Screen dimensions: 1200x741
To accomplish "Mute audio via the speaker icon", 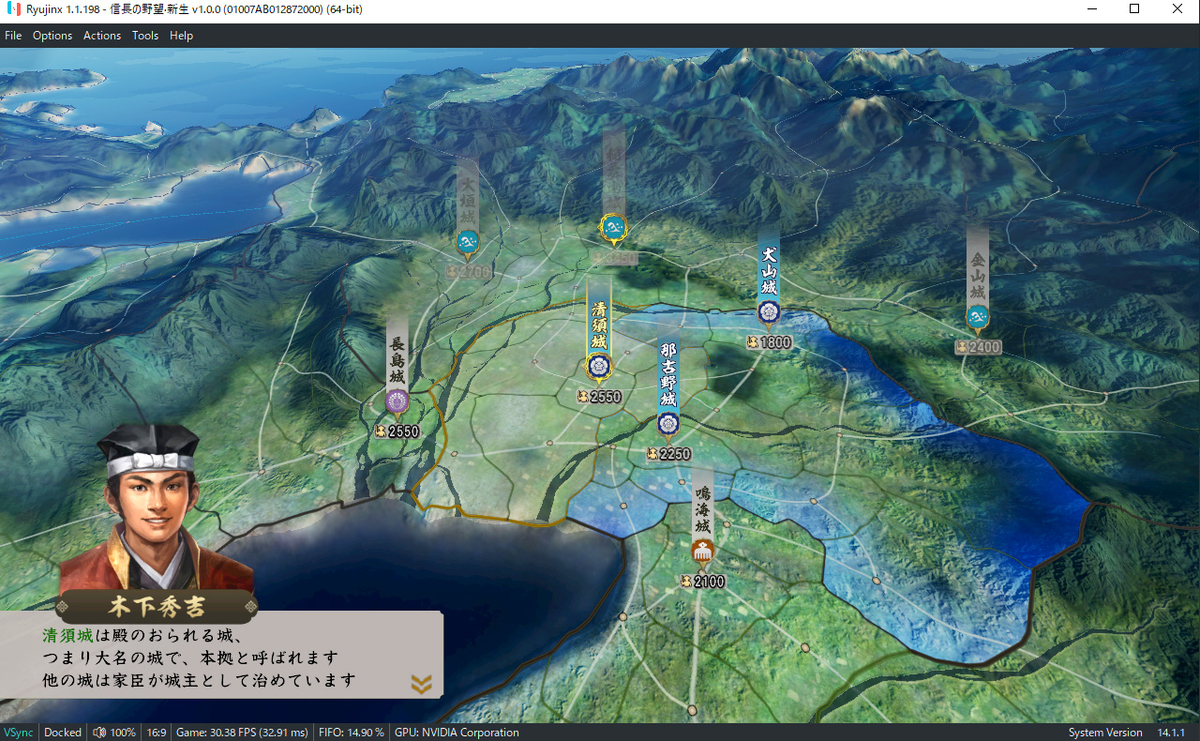I will pyautogui.click(x=100, y=732).
